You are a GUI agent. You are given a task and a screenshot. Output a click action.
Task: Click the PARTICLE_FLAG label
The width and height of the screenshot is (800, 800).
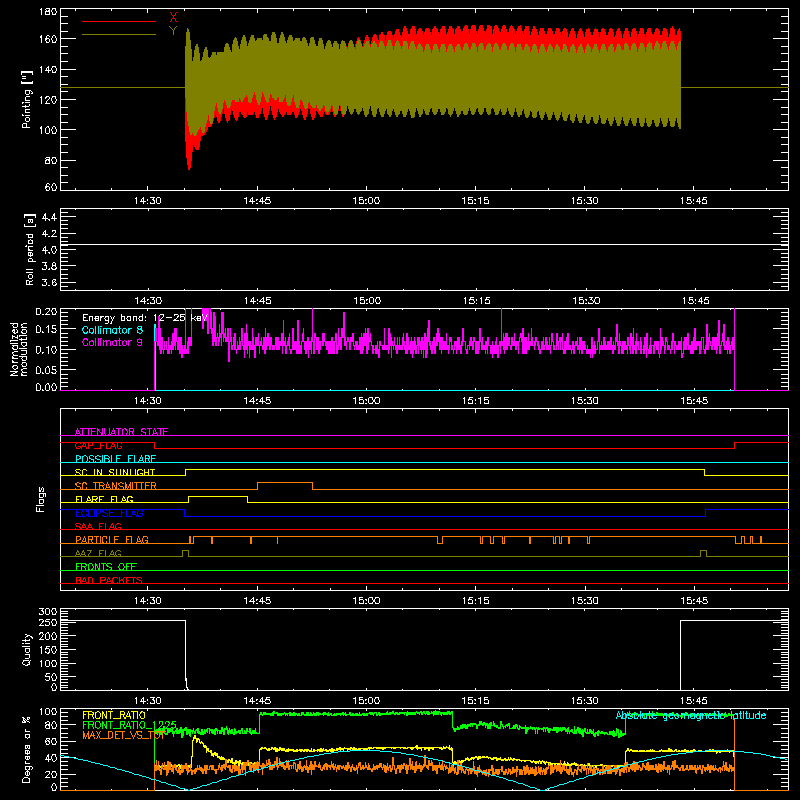pyautogui.click(x=112, y=540)
